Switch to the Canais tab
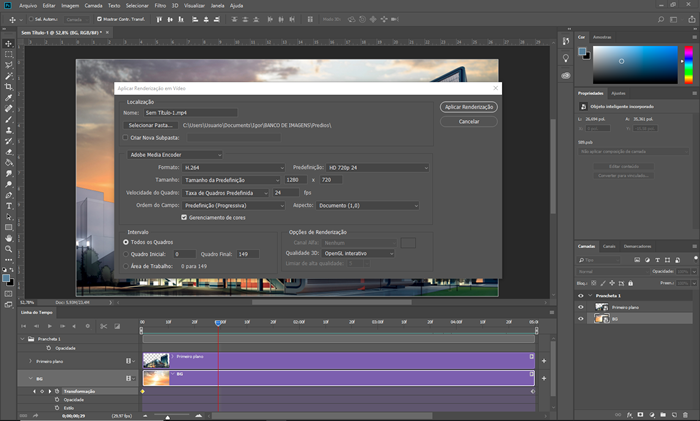The width and height of the screenshot is (700, 421). click(x=609, y=246)
